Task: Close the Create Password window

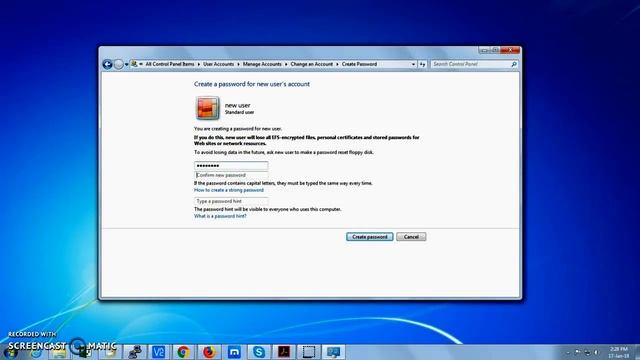Action: [510, 50]
